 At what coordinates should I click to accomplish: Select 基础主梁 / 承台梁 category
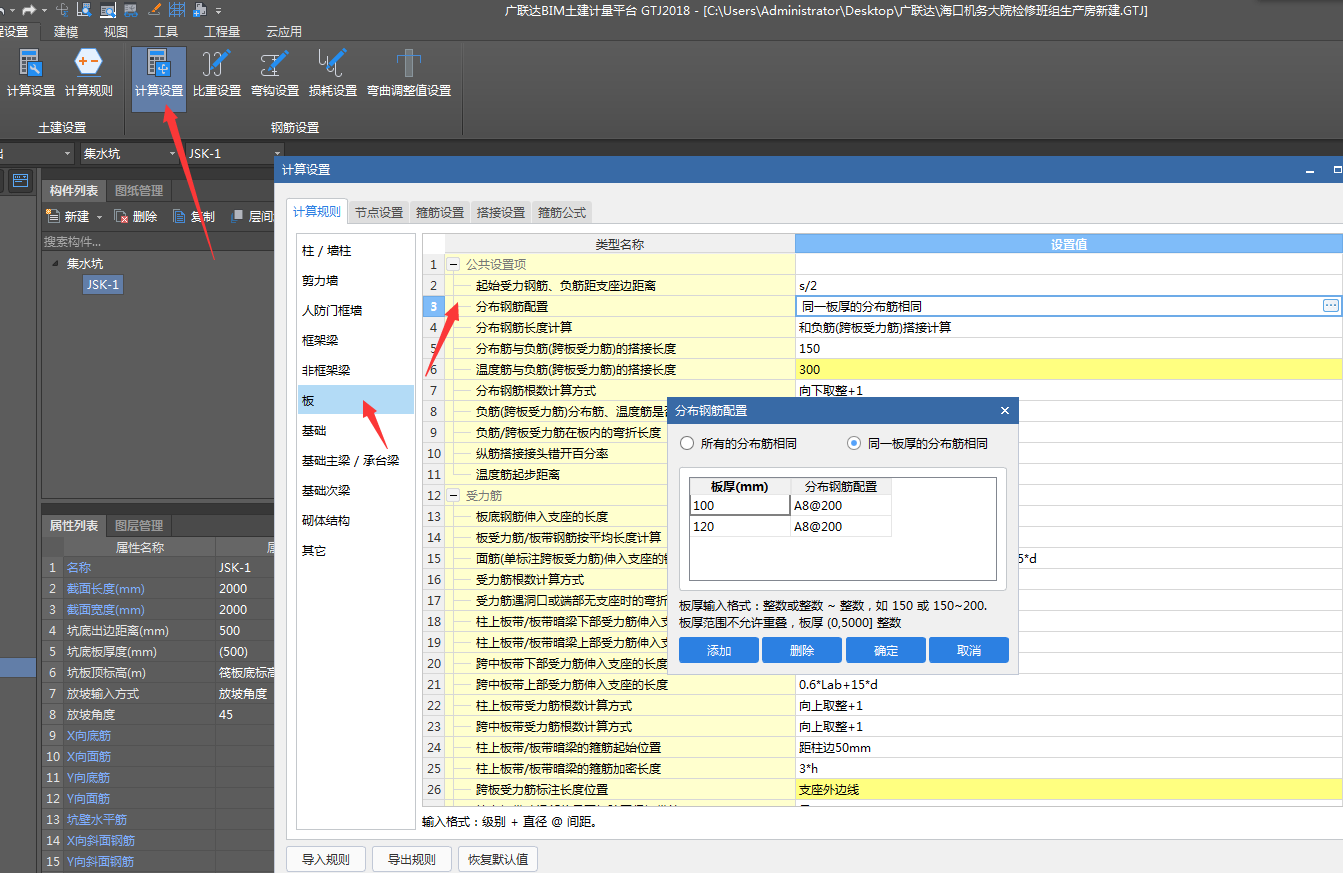(356, 460)
